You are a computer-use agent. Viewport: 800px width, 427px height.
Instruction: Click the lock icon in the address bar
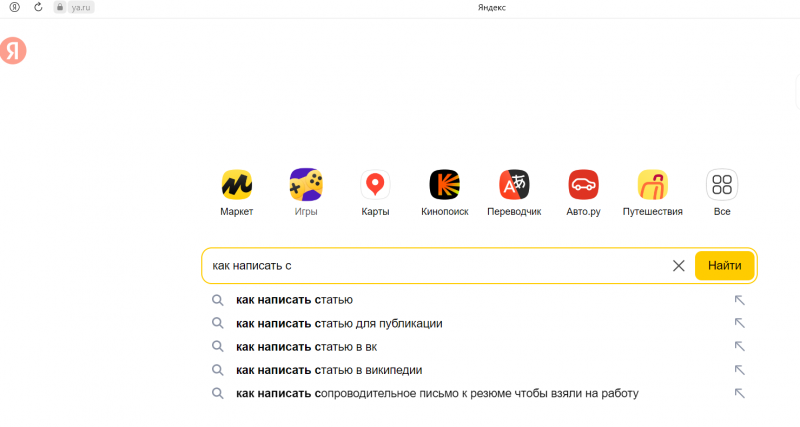tap(60, 7)
